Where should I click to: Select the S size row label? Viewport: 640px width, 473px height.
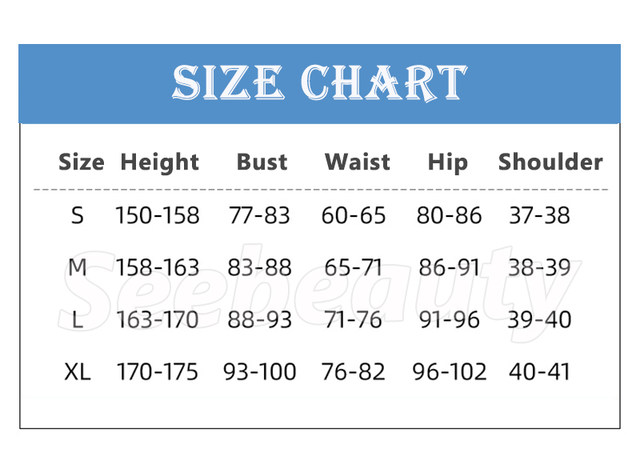click(x=77, y=215)
